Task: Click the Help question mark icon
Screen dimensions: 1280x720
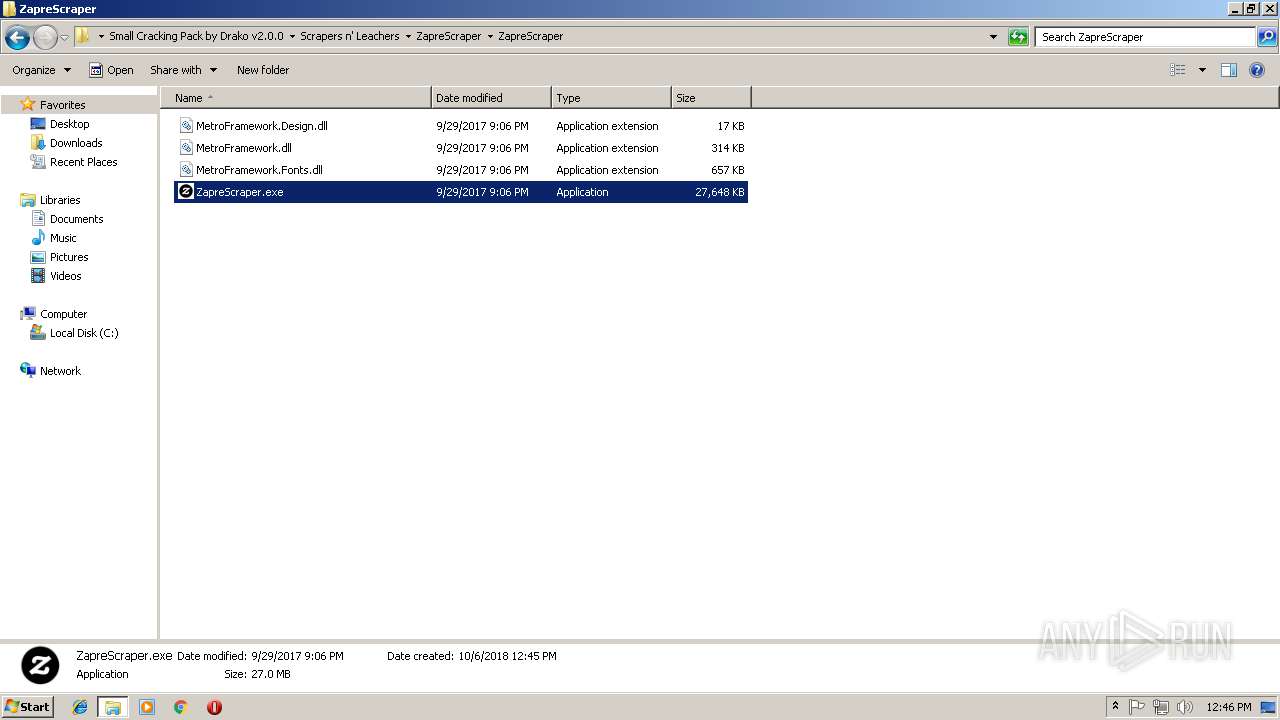Action: [1258, 70]
